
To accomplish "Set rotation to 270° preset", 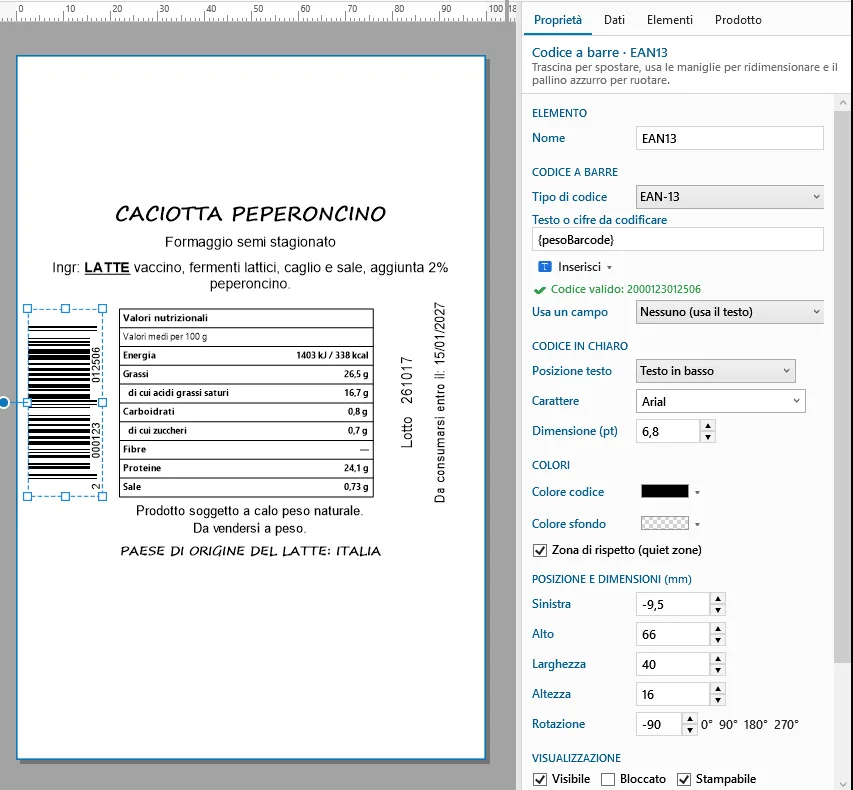I will pos(786,725).
